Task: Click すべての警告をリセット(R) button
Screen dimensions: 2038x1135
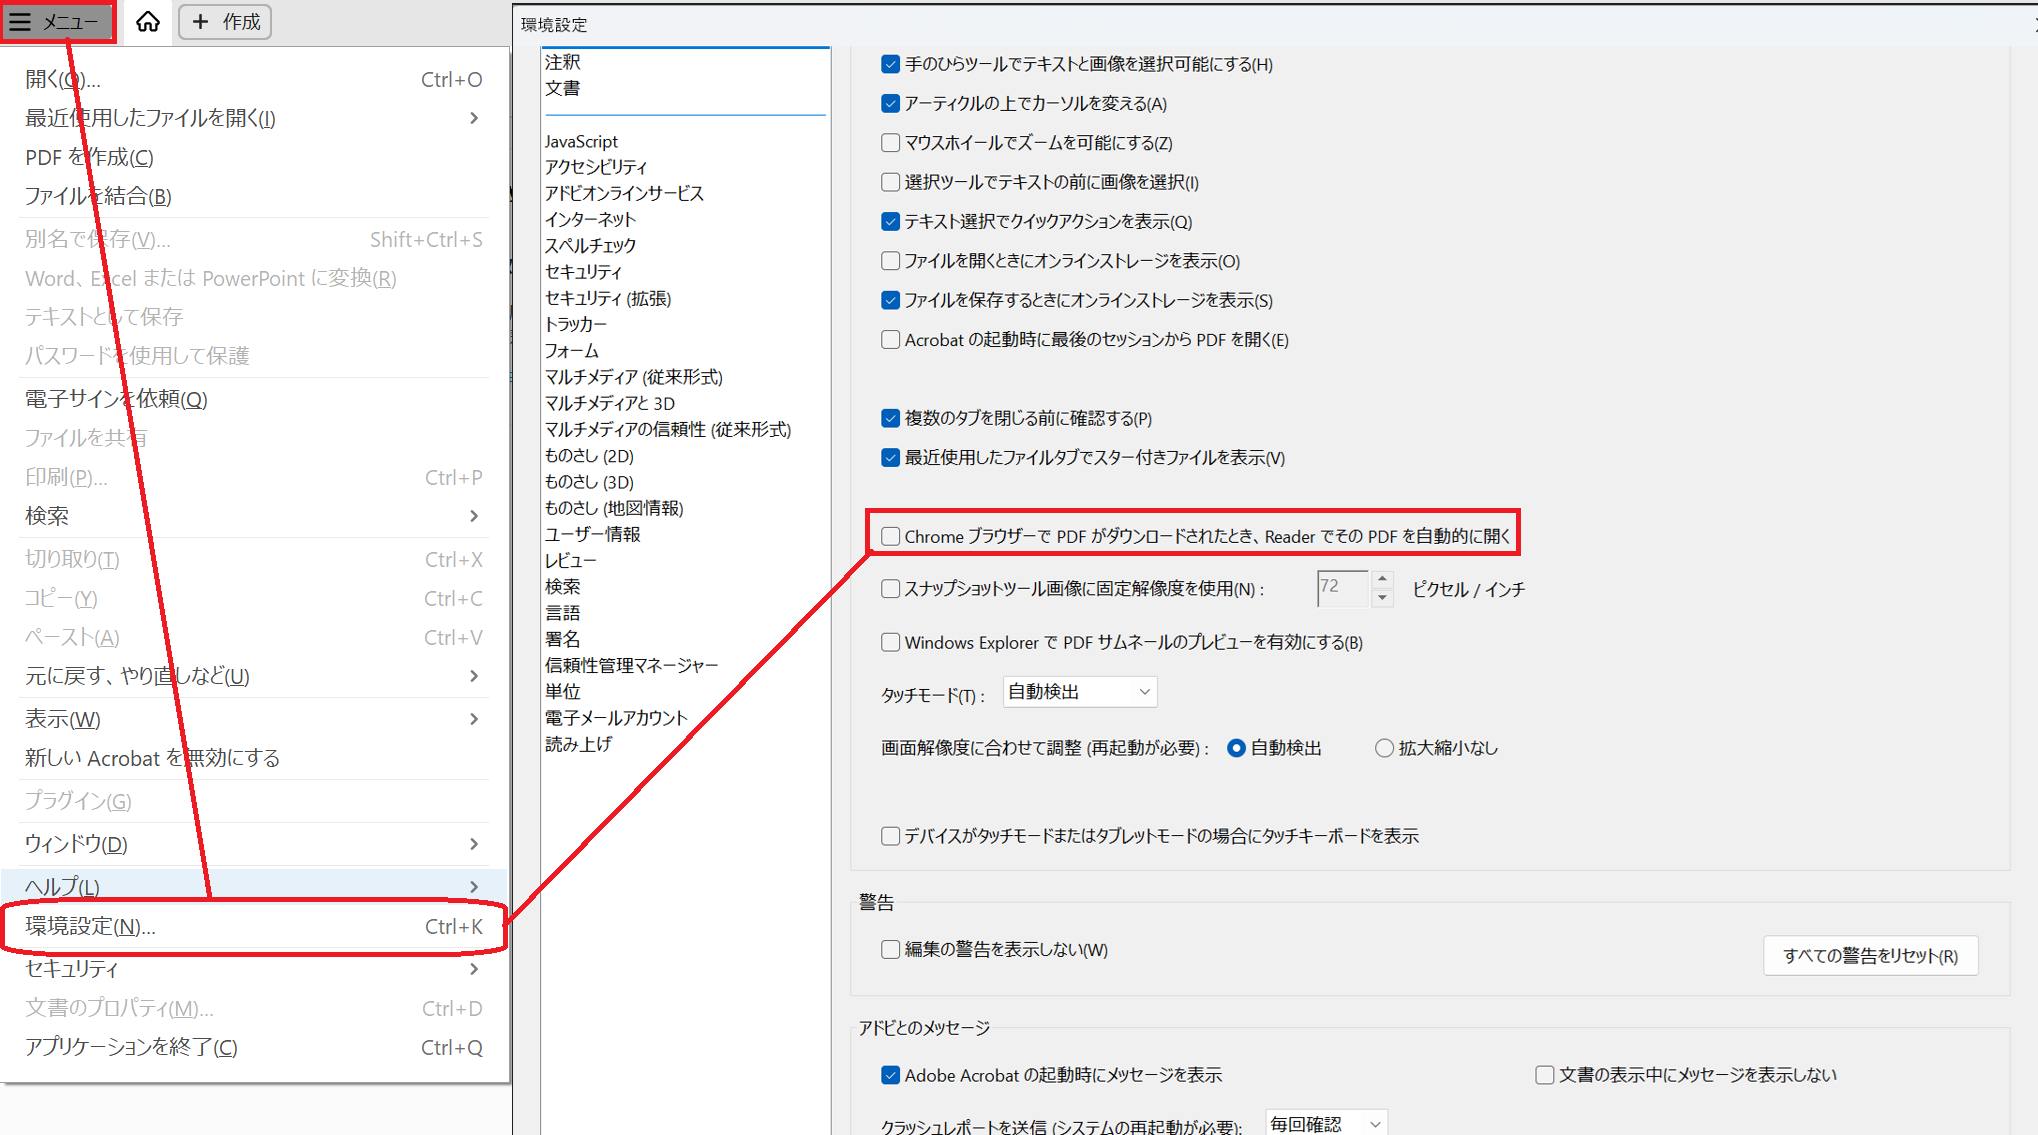Action: click(1870, 956)
